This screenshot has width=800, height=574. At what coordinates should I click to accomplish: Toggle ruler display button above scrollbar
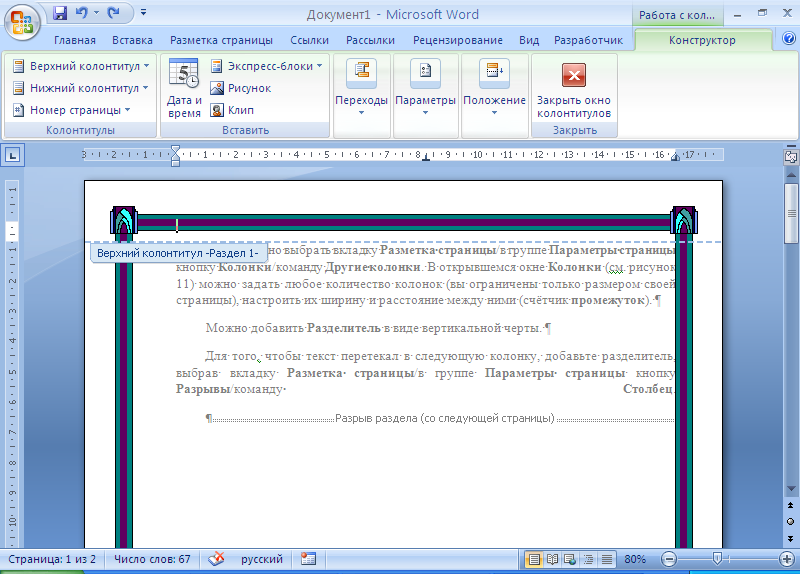click(x=791, y=157)
